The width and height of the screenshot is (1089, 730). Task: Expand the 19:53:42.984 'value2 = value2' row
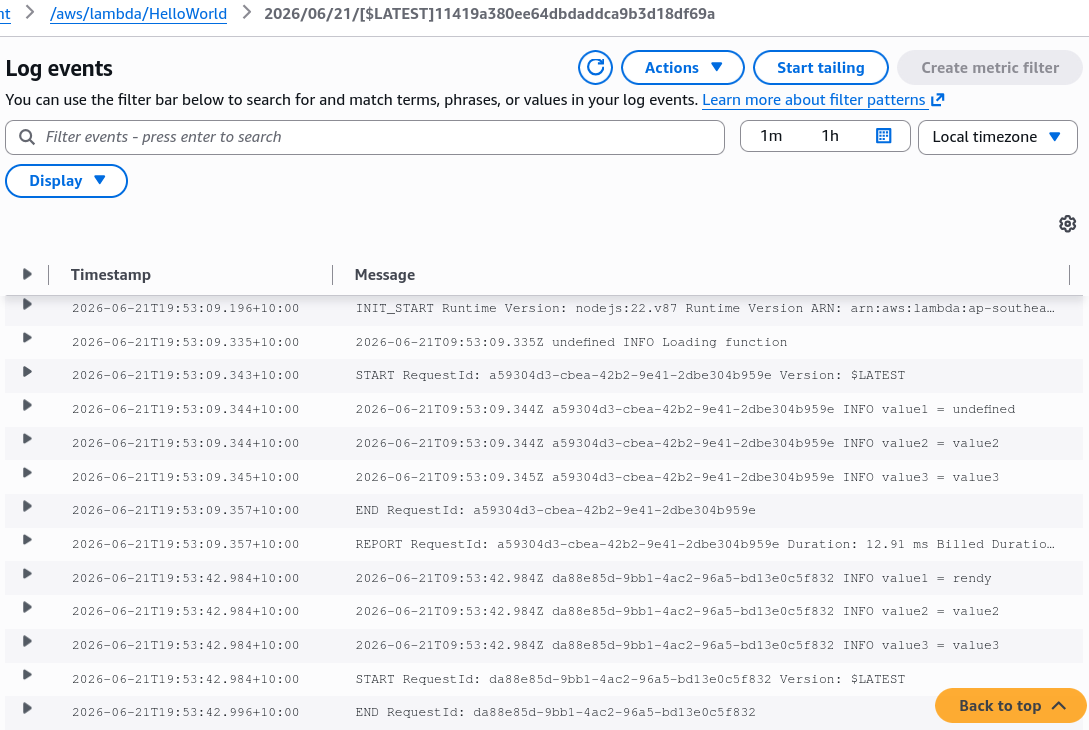(27, 608)
